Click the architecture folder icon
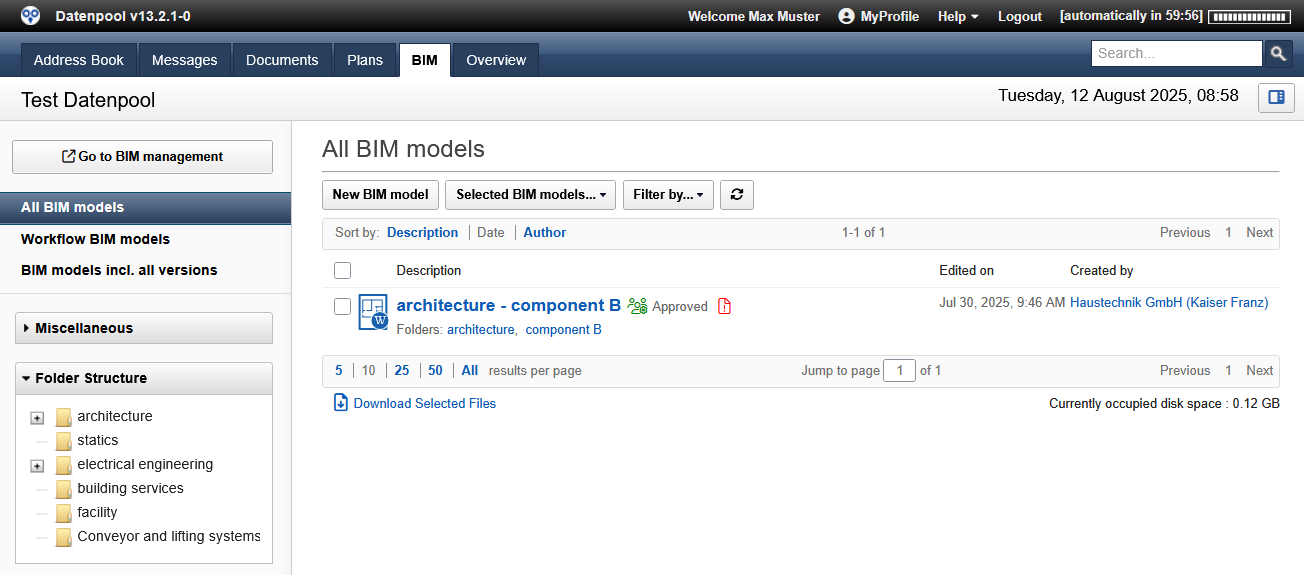The height and width of the screenshot is (575, 1304). click(x=64, y=417)
